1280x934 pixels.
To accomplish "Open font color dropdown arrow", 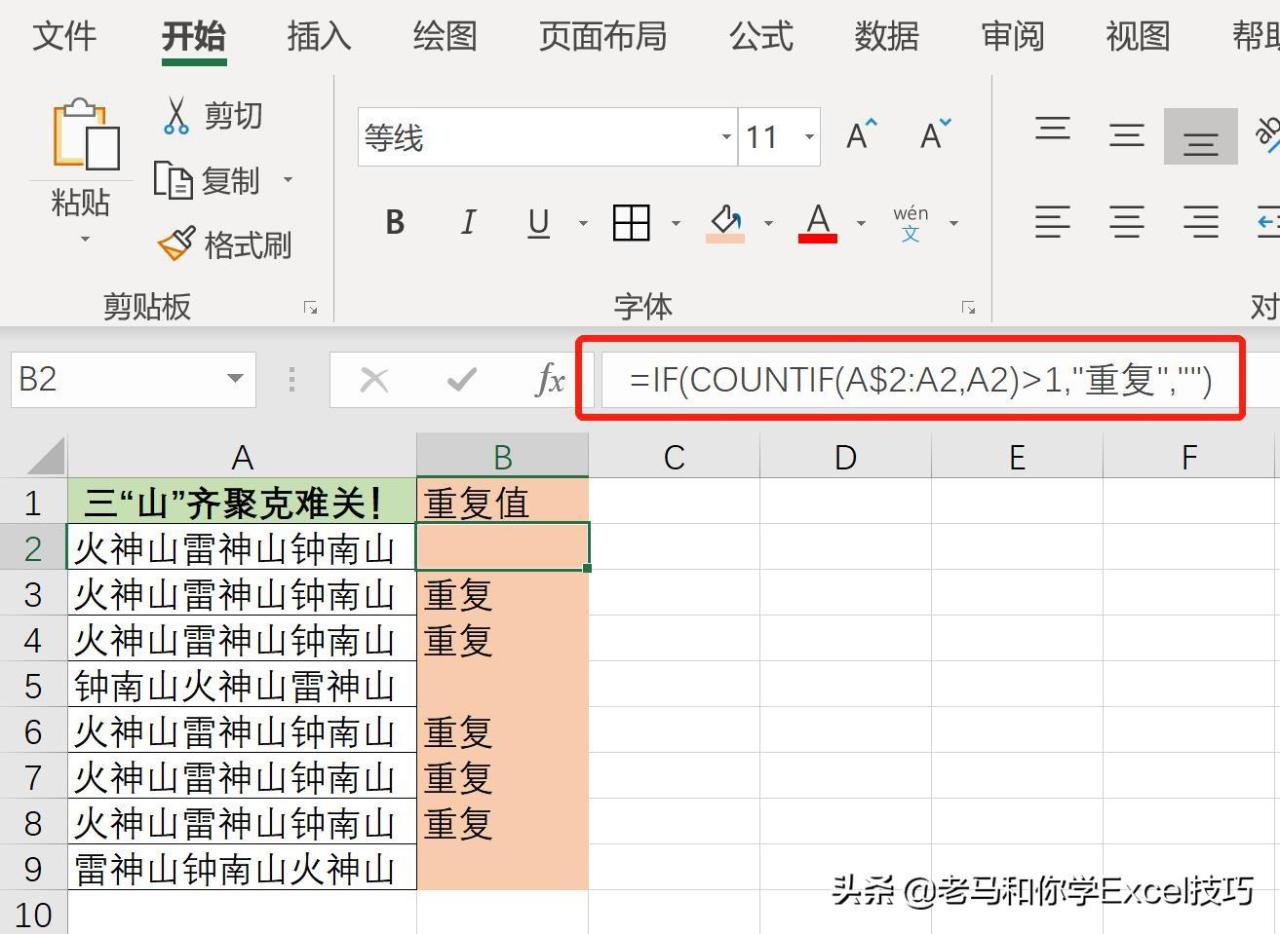I will click(x=861, y=223).
